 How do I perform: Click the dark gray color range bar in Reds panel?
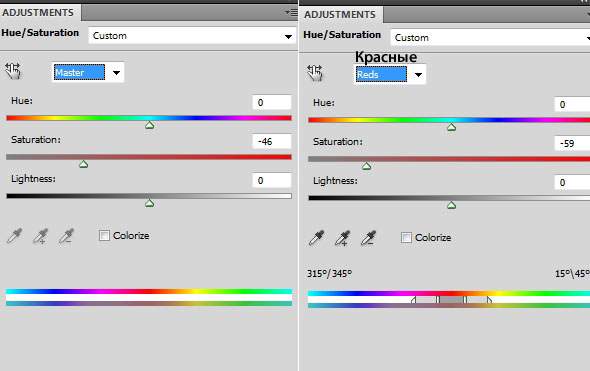(452, 300)
